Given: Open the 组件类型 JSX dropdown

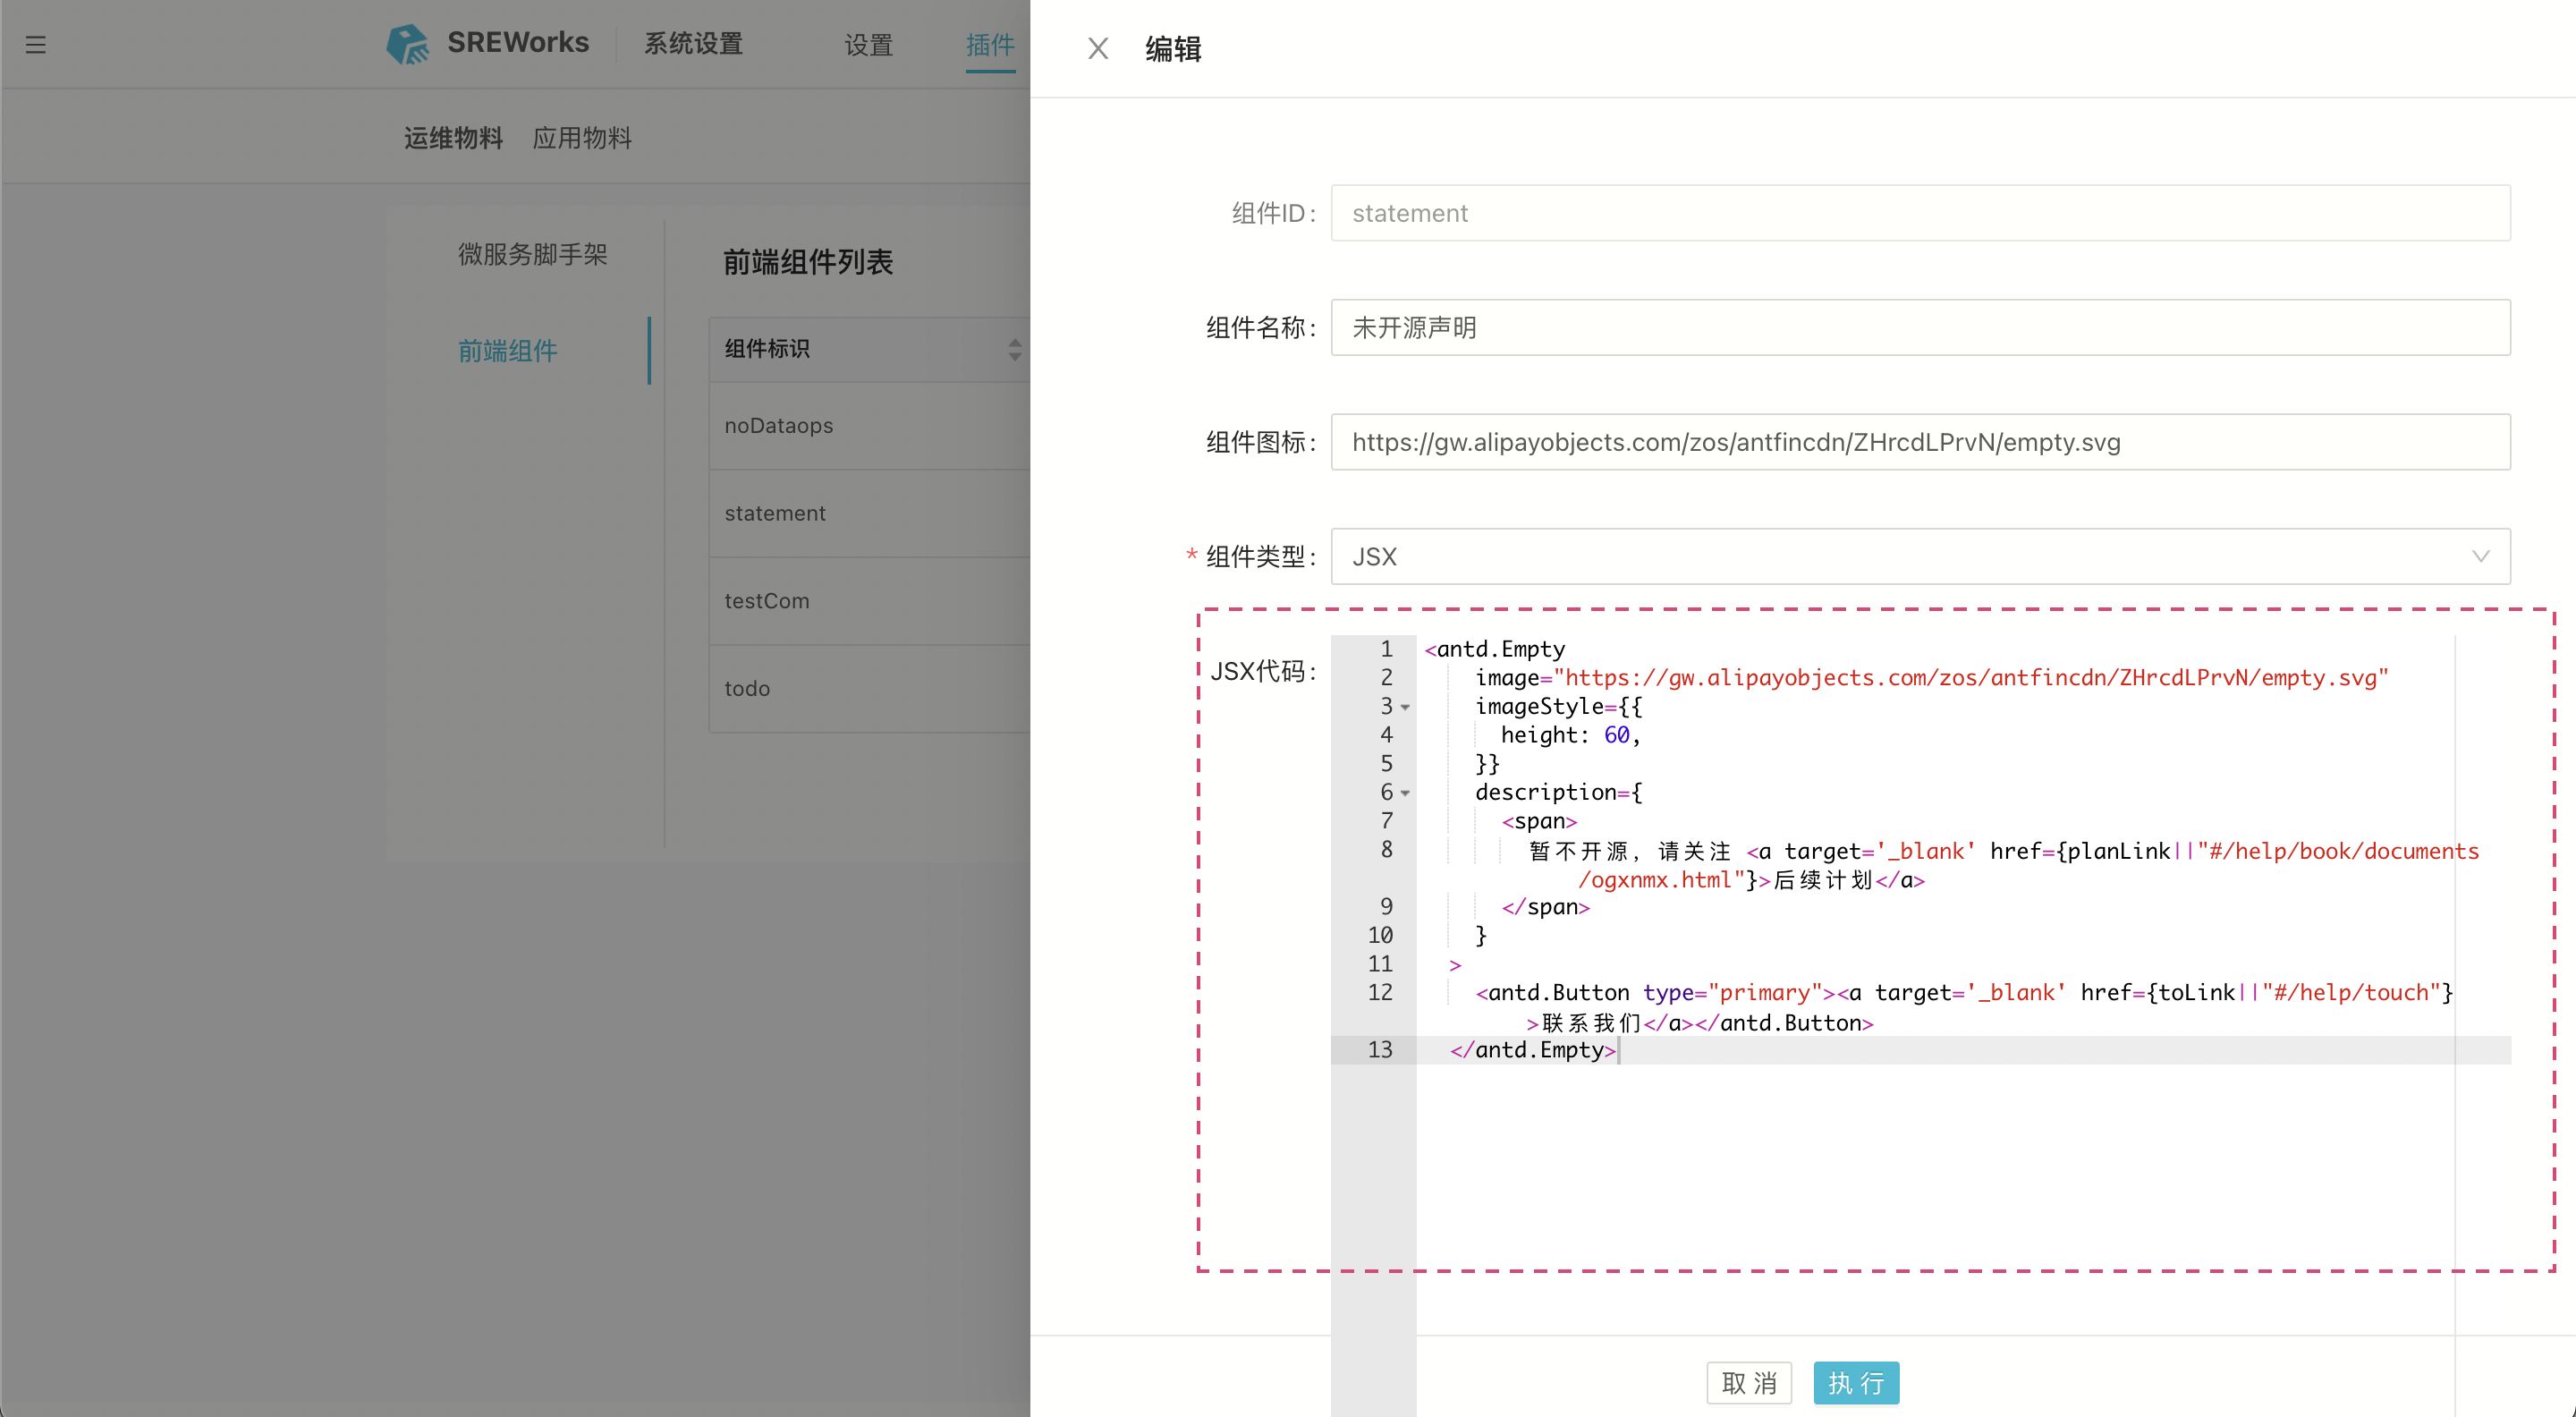Looking at the screenshot, I should pos(1900,556).
